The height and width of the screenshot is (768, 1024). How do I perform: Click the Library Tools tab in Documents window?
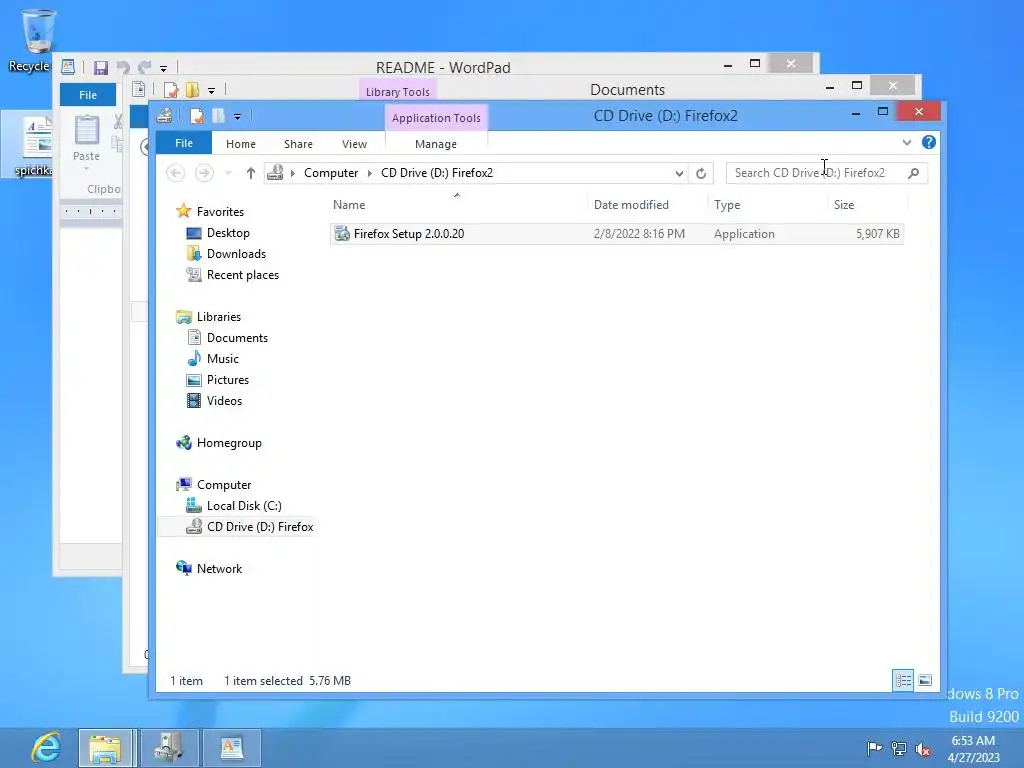pos(397,91)
